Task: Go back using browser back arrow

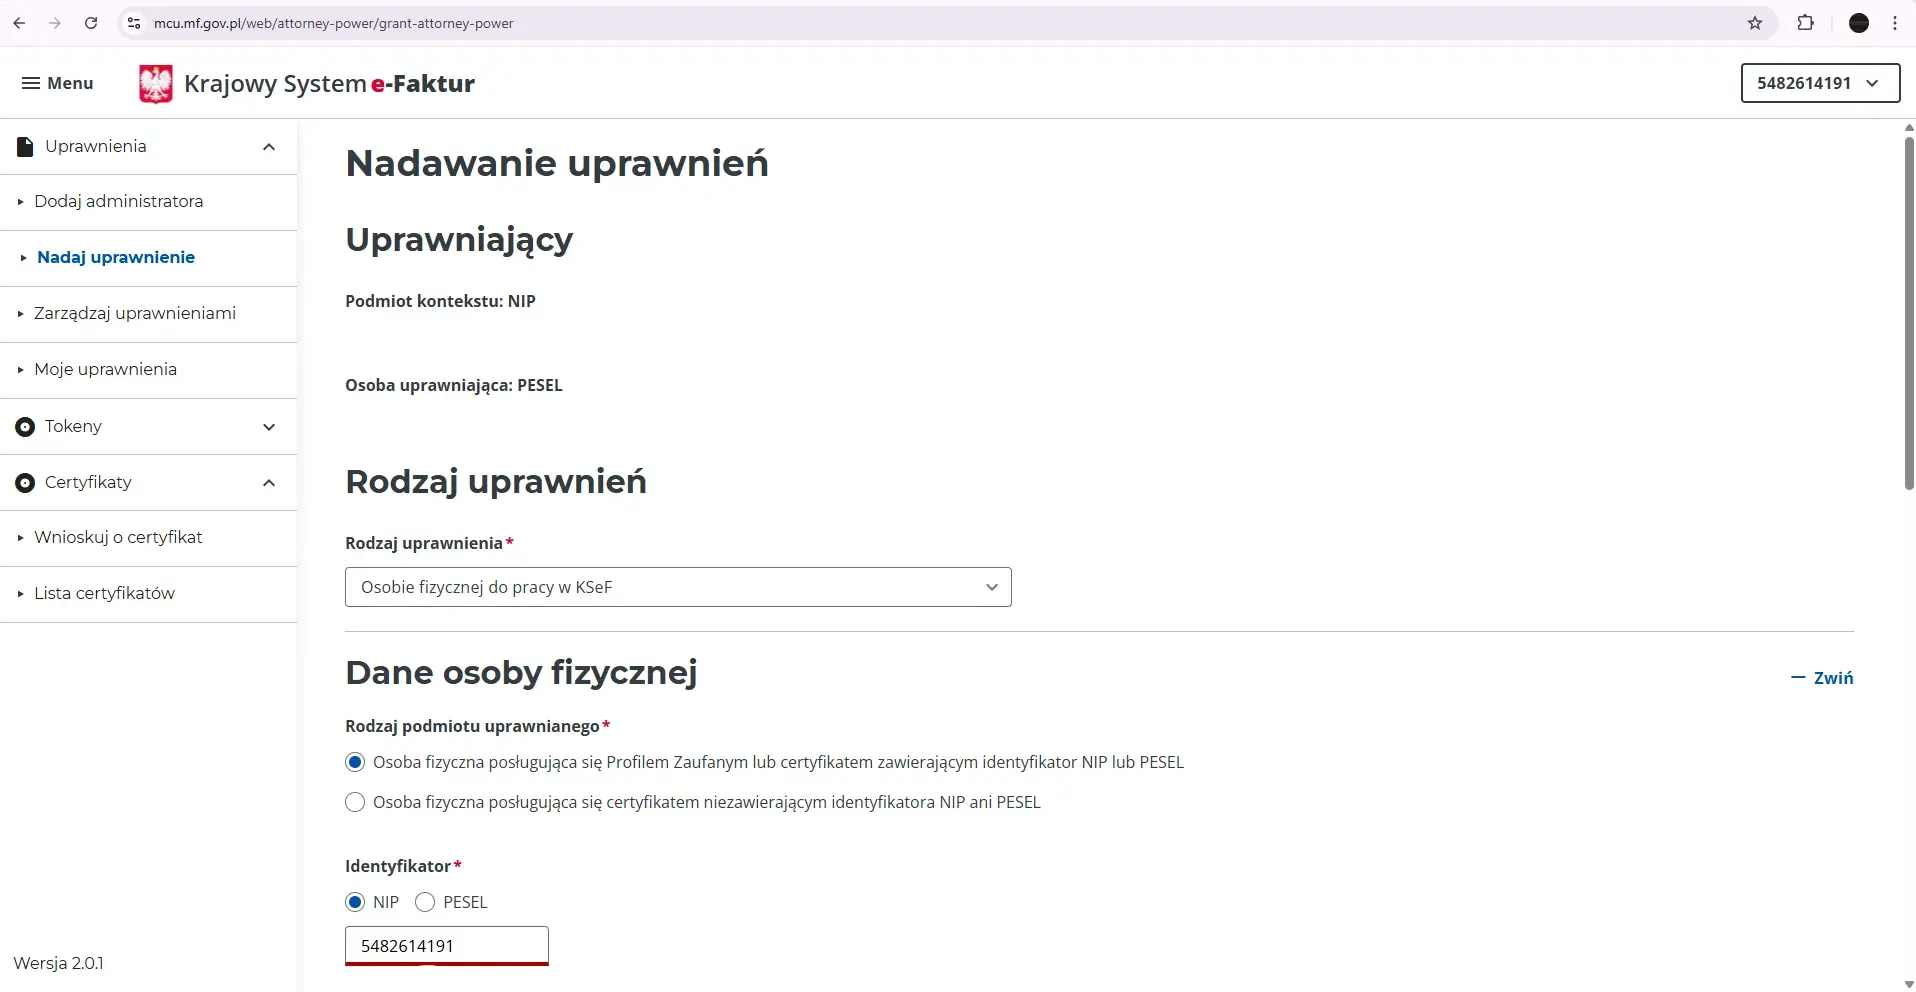Action: tap(19, 23)
